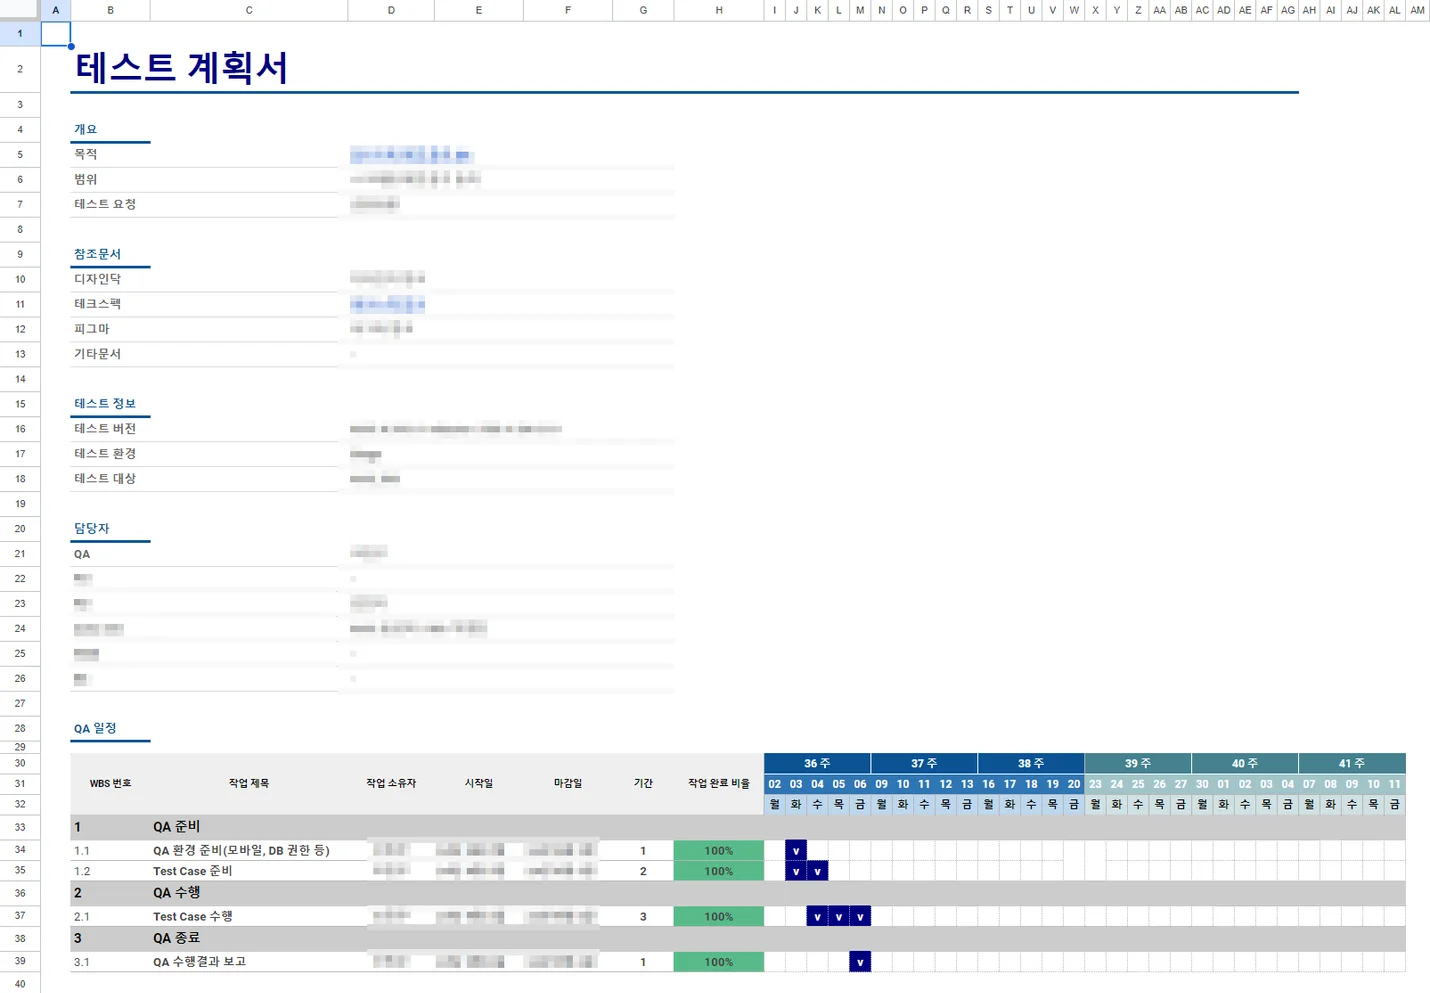Click the QA 환경 준비(모바일, DB 권한 등) task
This screenshot has height=993, width=1430.
point(241,850)
